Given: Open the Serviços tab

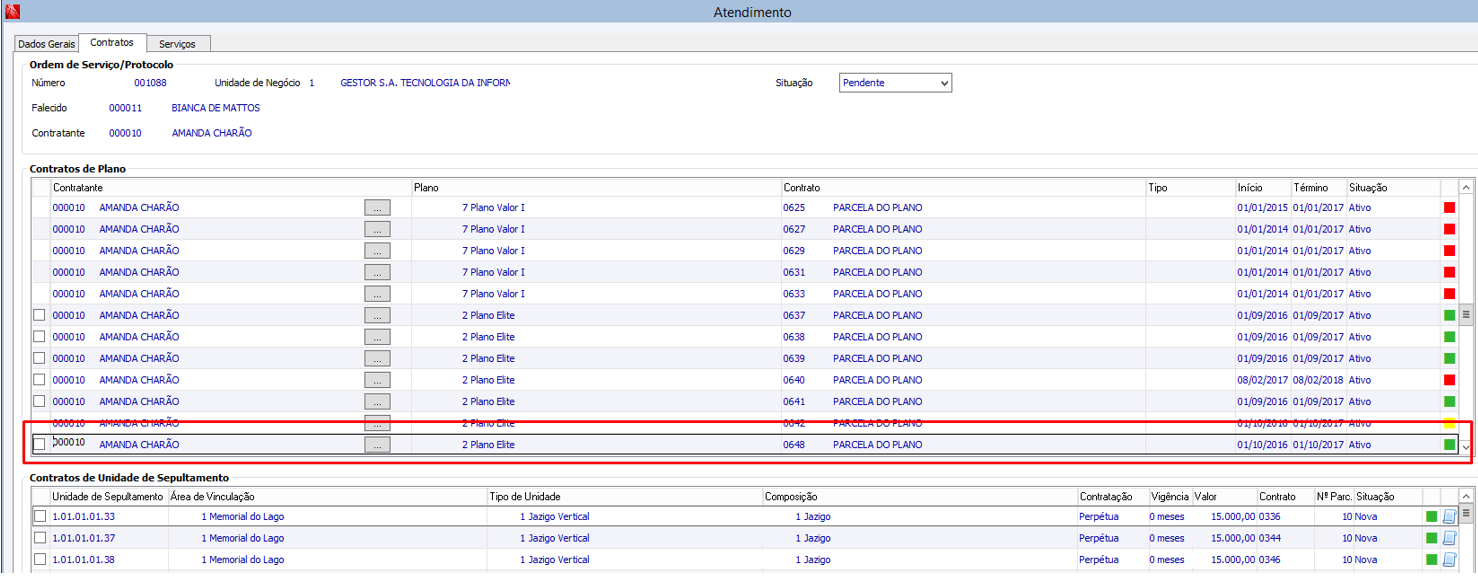Looking at the screenshot, I should point(178,44).
